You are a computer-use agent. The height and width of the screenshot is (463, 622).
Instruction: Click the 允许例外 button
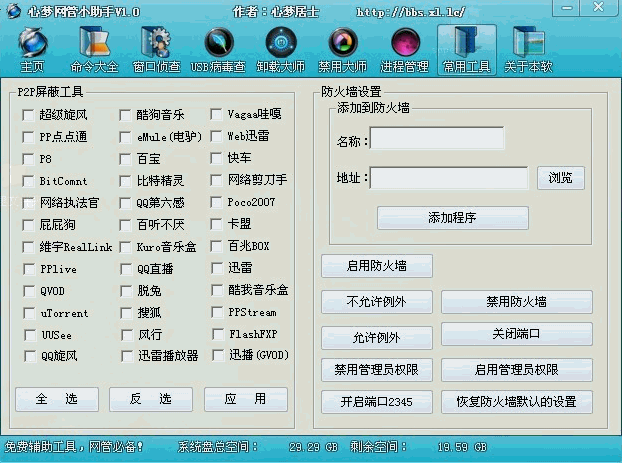[x=377, y=338]
